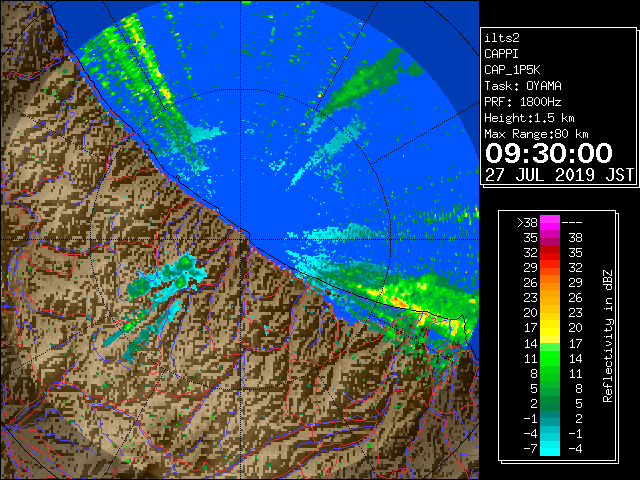Pick the orange 26-29 dBZ swatch

(550, 283)
